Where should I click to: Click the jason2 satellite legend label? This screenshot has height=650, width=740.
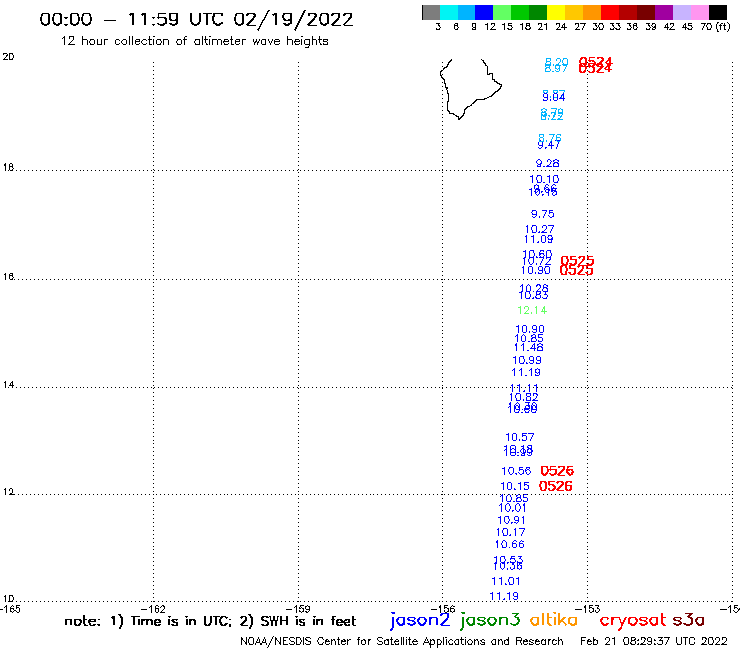(420, 620)
